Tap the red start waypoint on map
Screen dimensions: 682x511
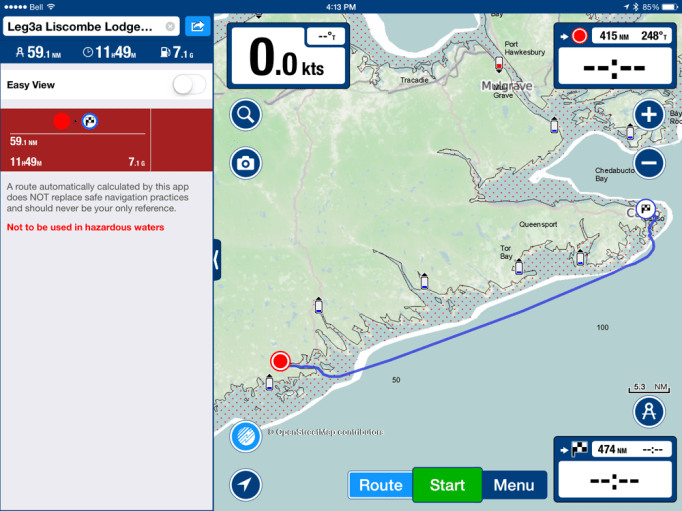(x=280, y=361)
